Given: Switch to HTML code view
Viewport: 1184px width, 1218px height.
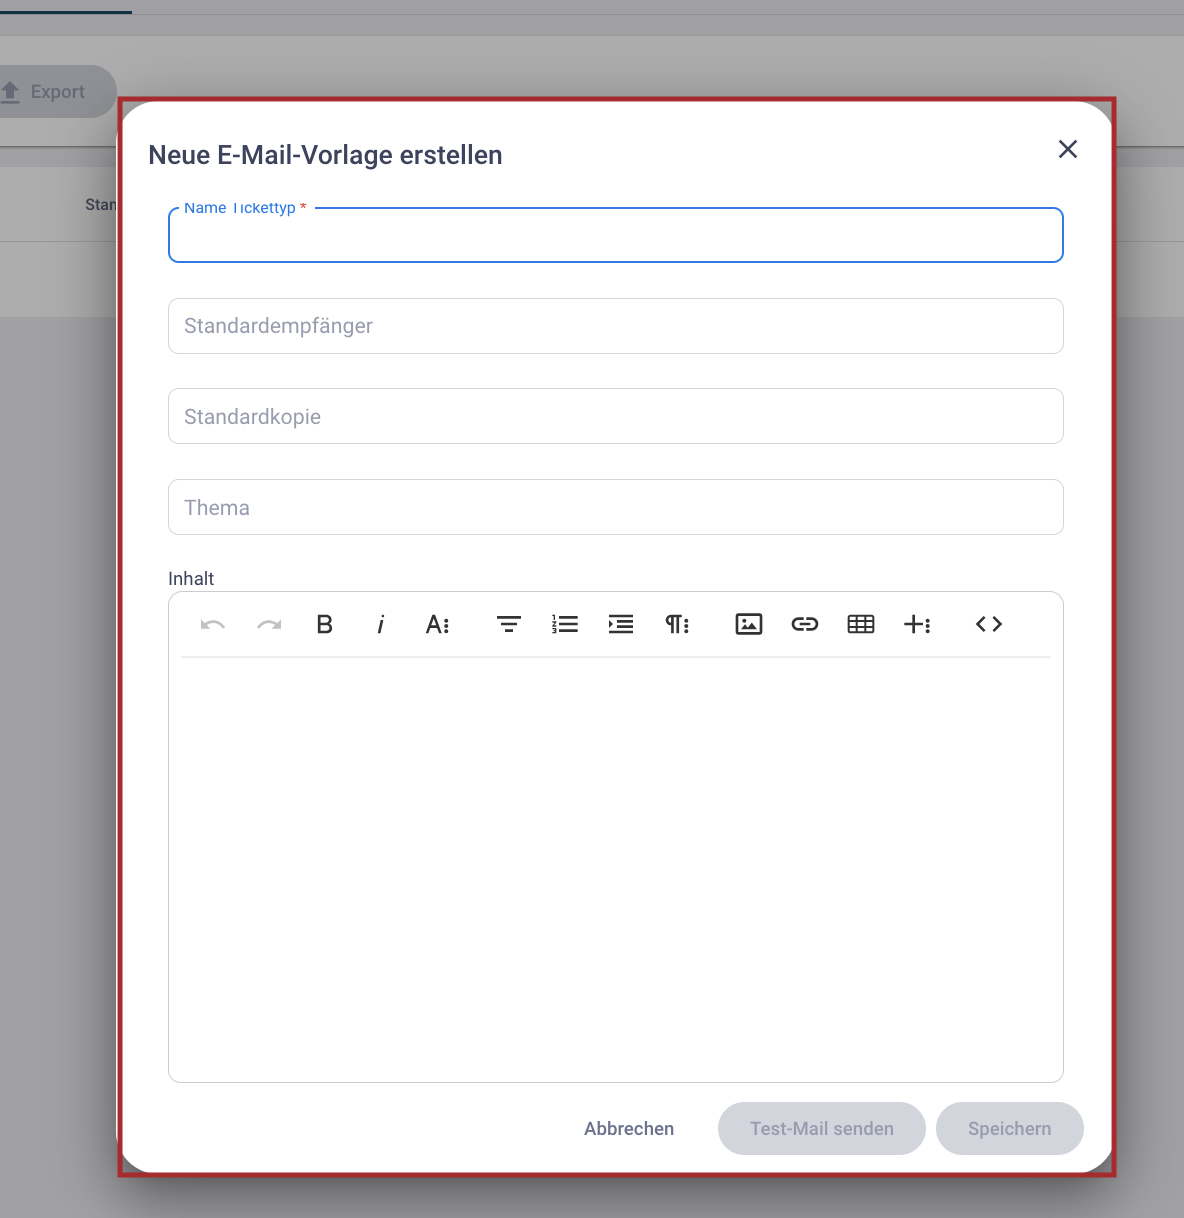Looking at the screenshot, I should click(989, 624).
